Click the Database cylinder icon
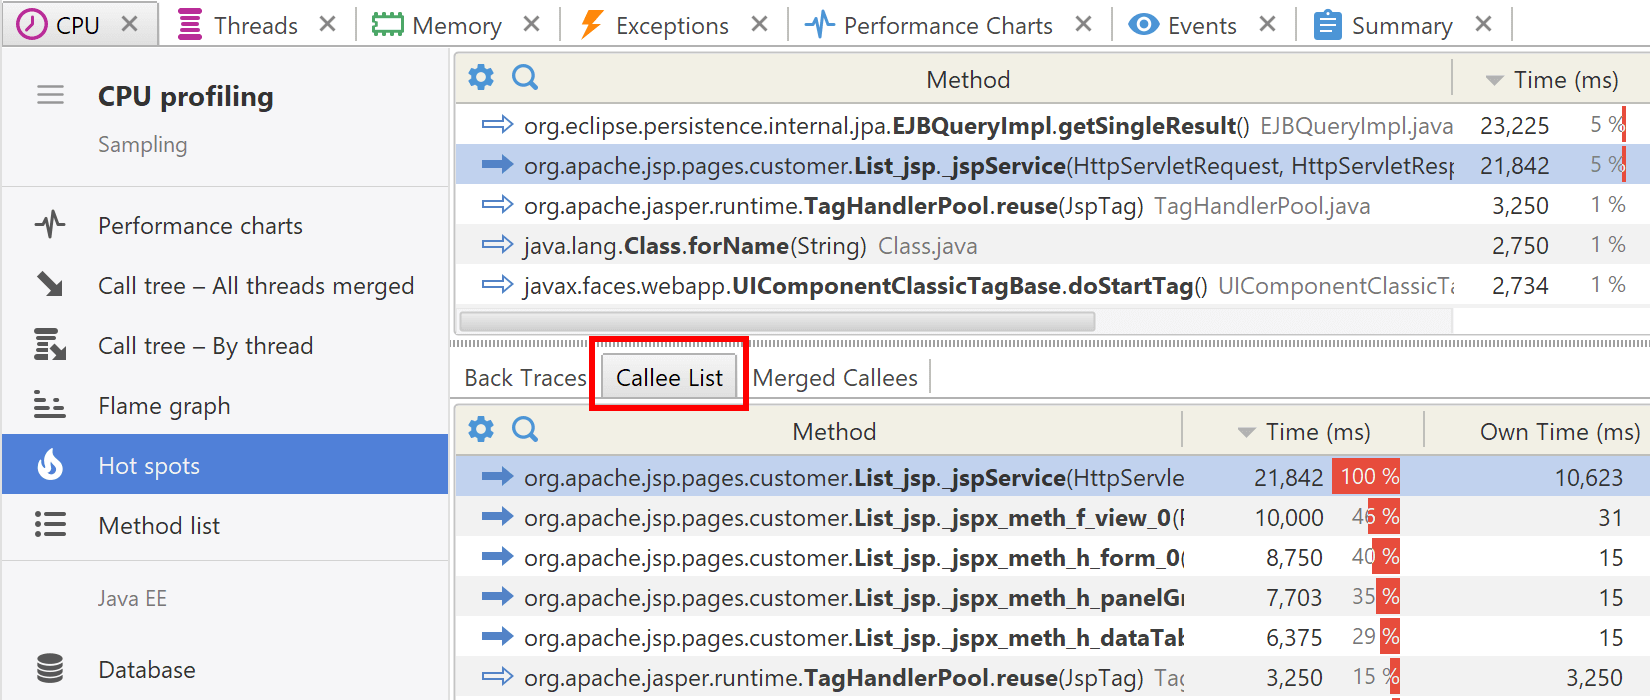 click(x=50, y=668)
